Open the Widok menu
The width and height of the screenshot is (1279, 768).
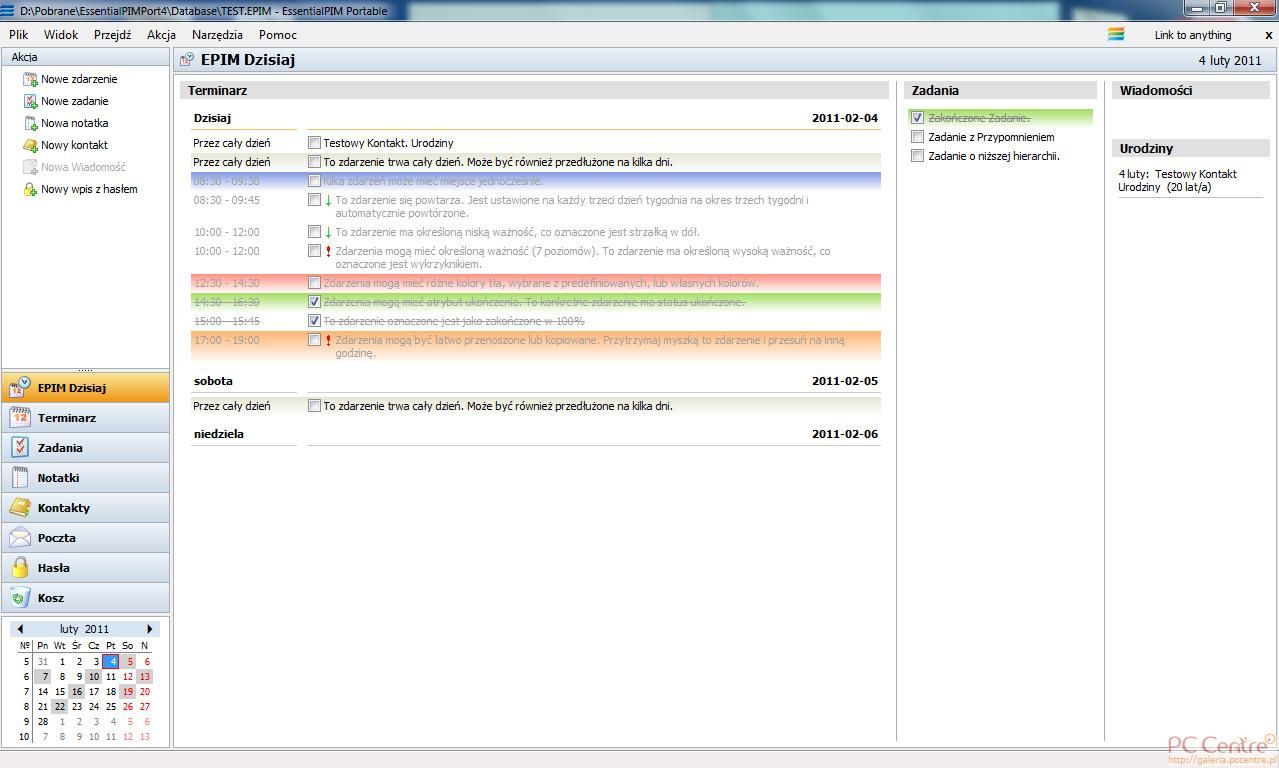61,34
